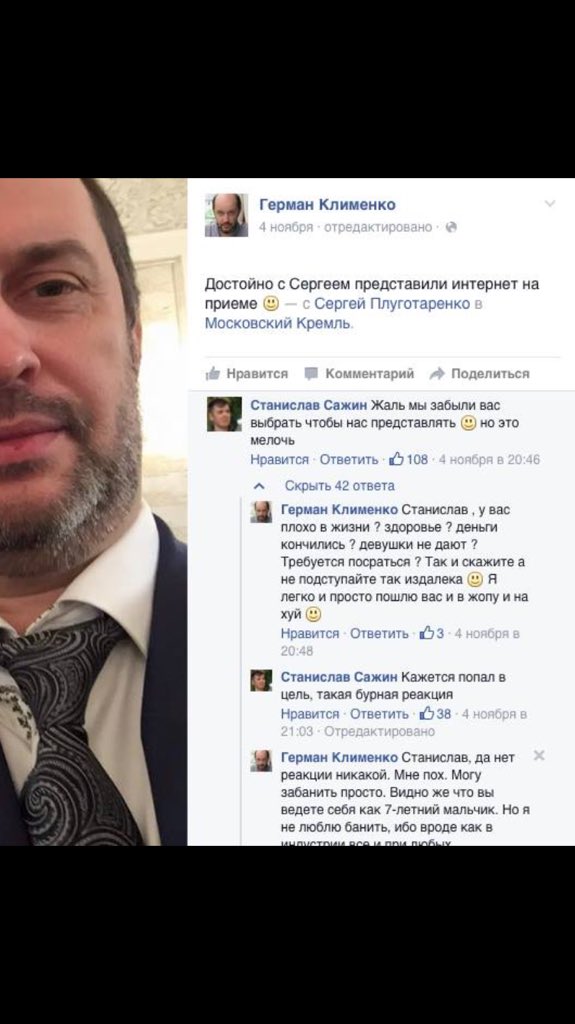Like the post with the Нравится thumbs-up button
The image size is (575, 1024).
coord(247,374)
